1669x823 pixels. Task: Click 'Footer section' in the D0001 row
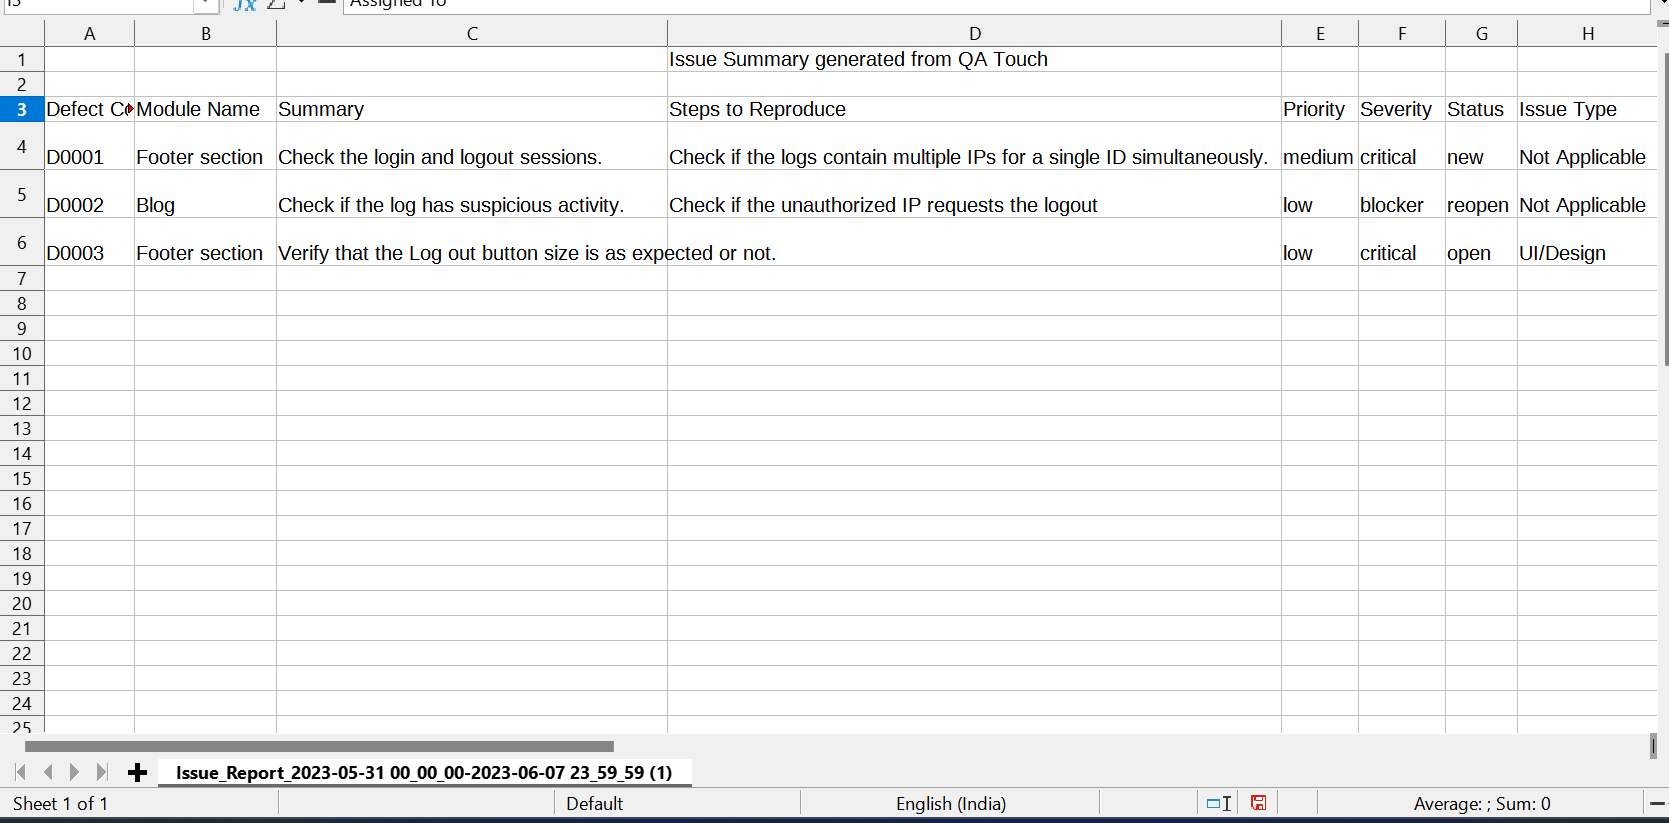point(205,146)
